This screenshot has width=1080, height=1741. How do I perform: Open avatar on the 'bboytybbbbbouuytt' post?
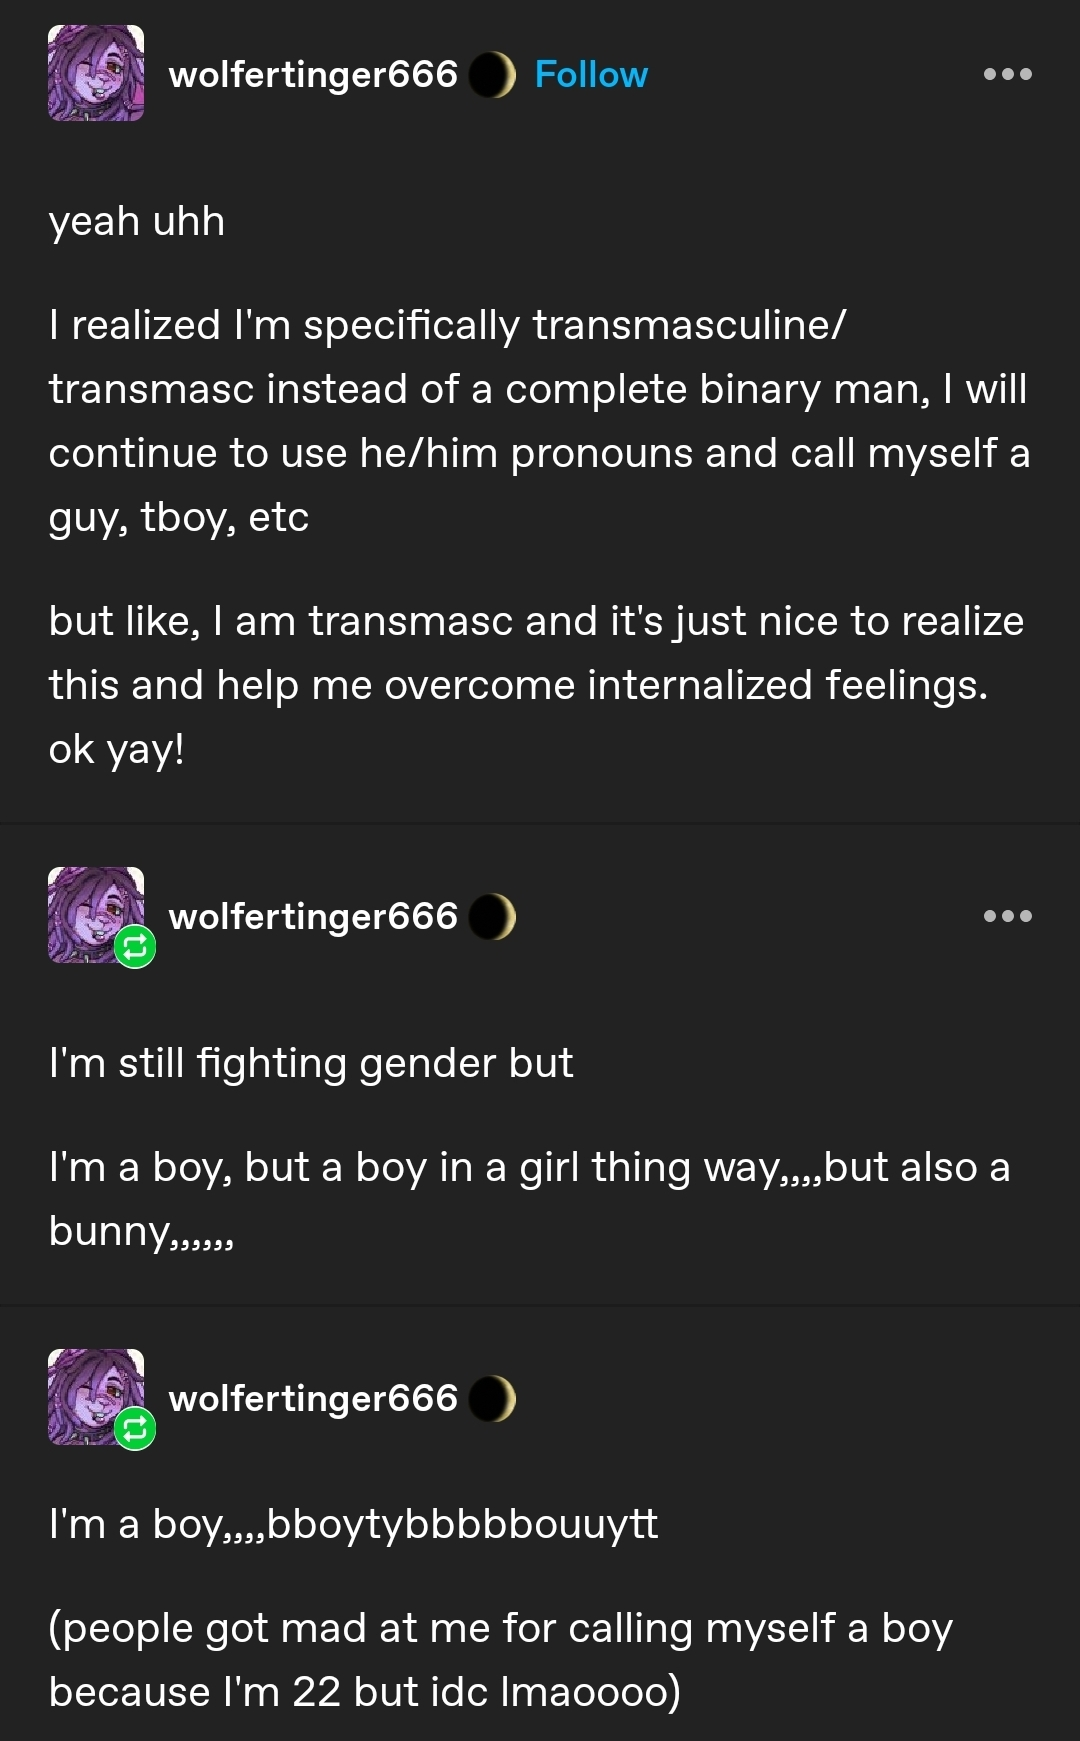(x=96, y=1397)
